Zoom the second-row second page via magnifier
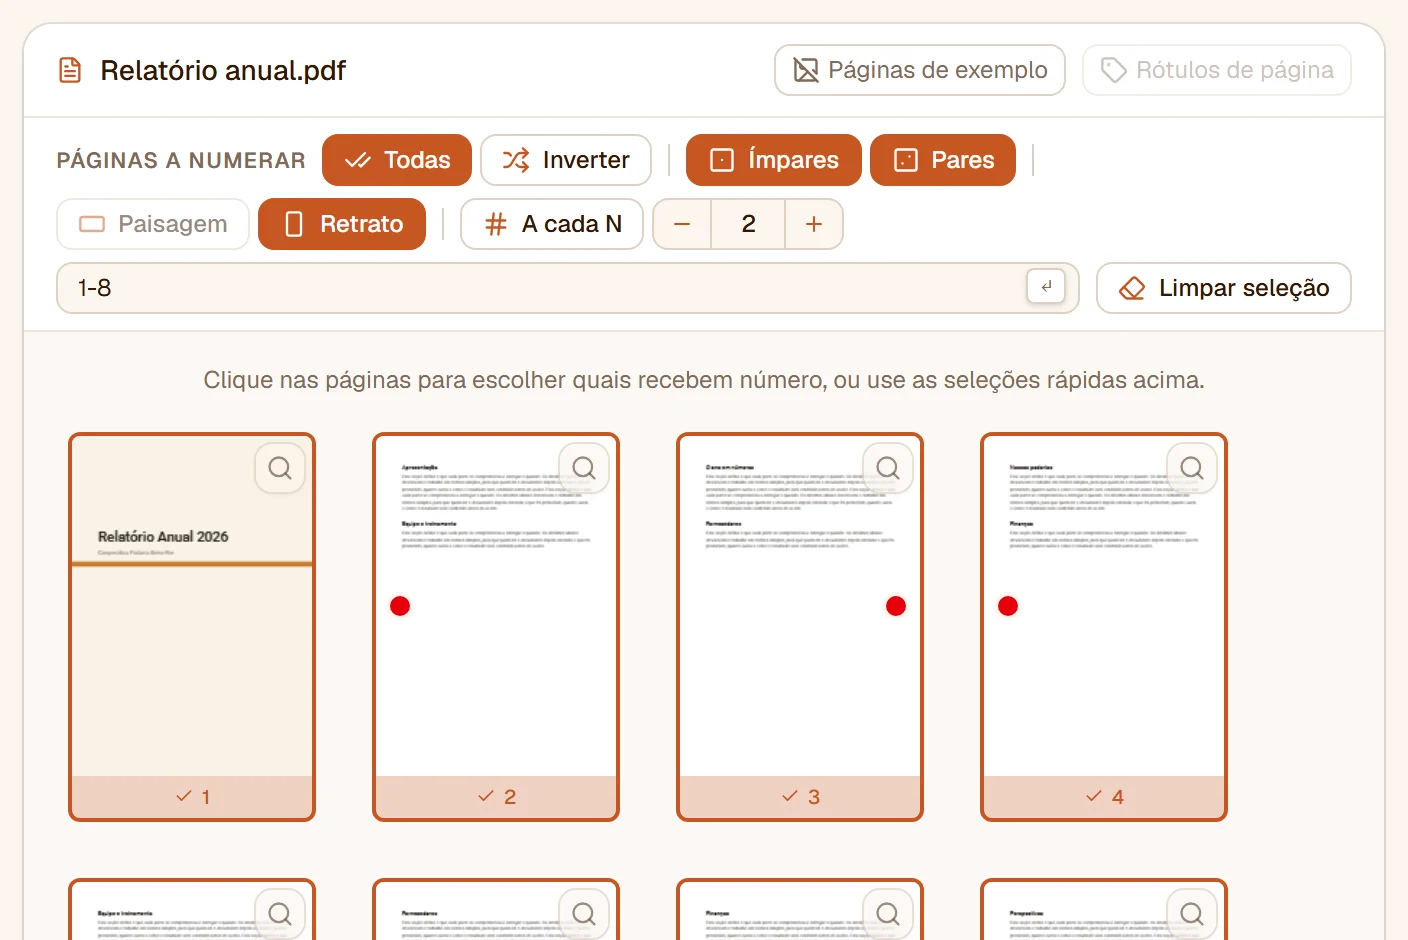The width and height of the screenshot is (1408, 940). (584, 913)
